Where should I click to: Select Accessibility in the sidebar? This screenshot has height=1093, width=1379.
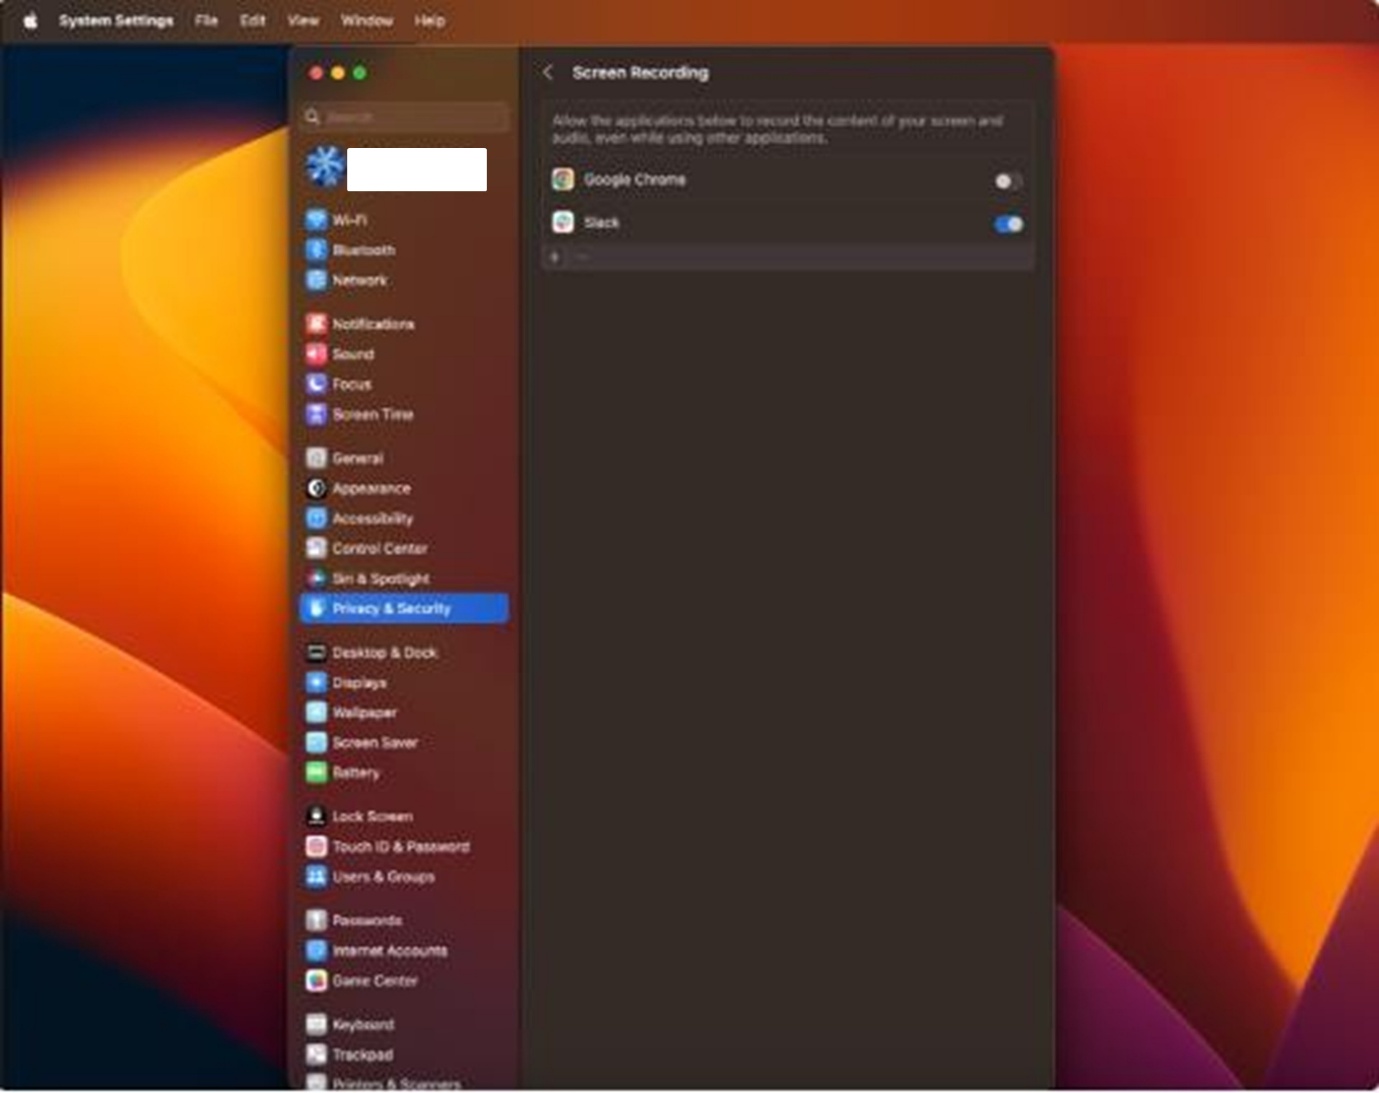pyautogui.click(x=371, y=518)
